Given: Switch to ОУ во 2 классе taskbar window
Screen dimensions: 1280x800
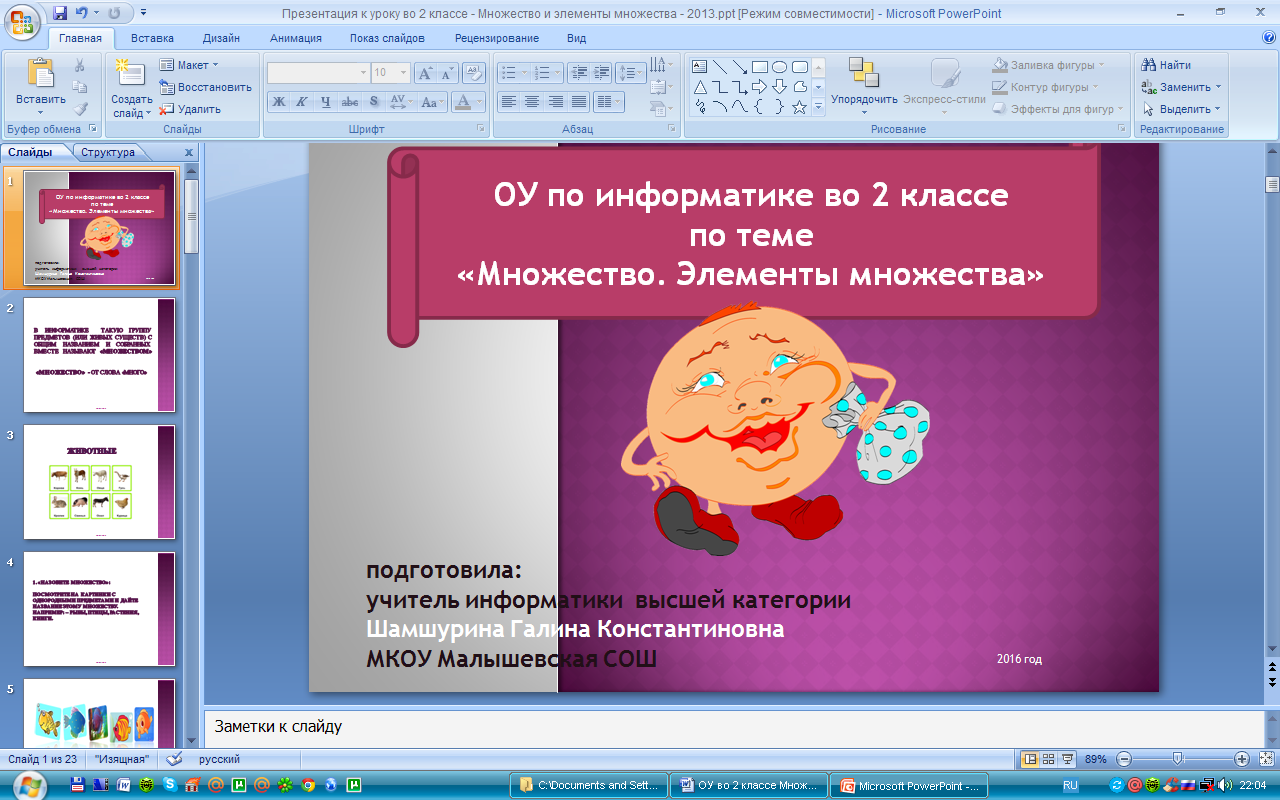Looking at the screenshot, I should (749, 785).
